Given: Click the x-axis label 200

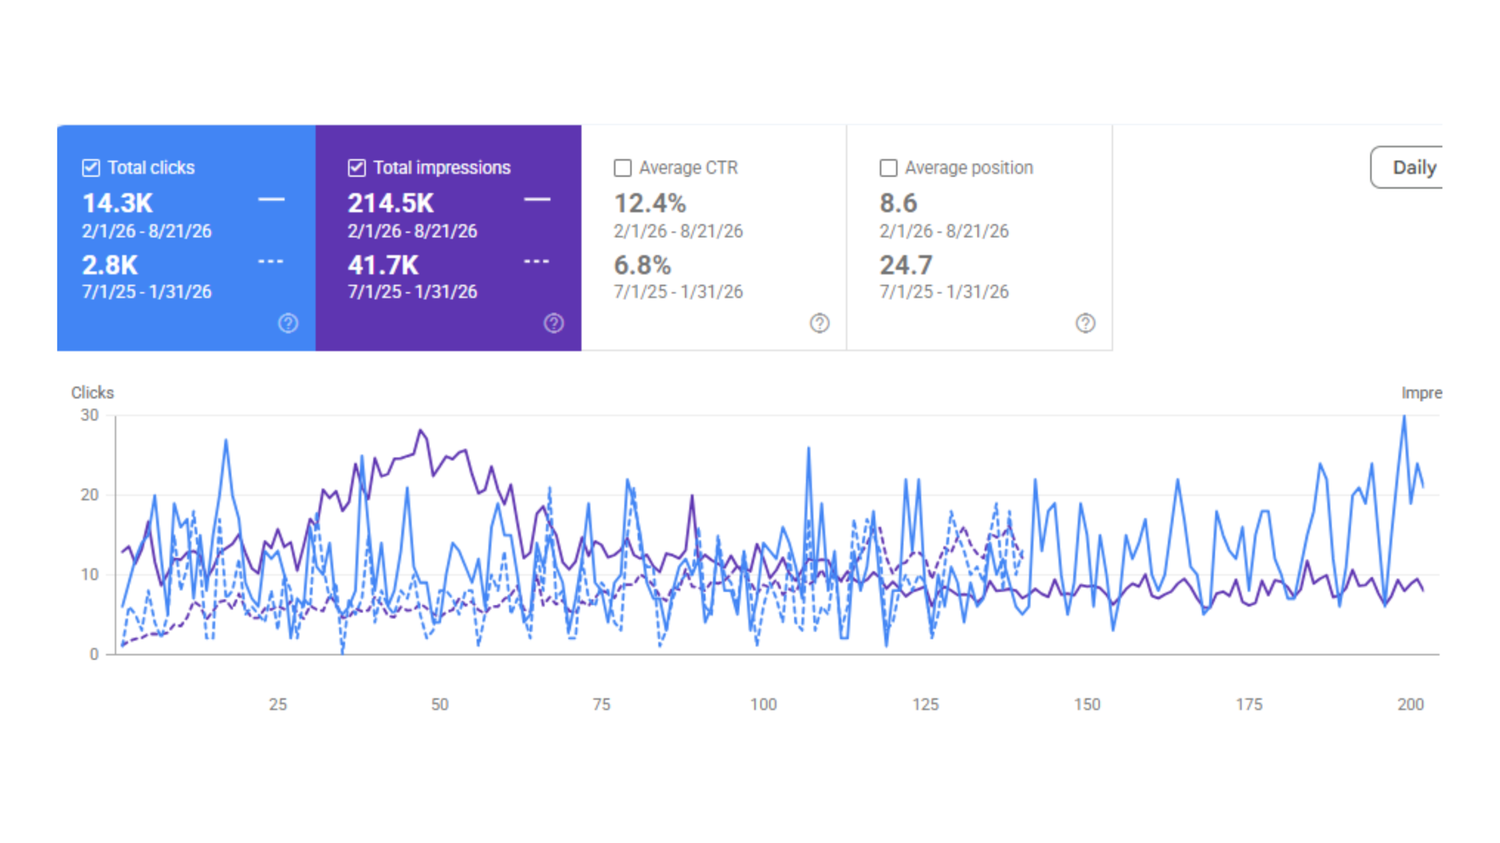Looking at the screenshot, I should 1410,704.
